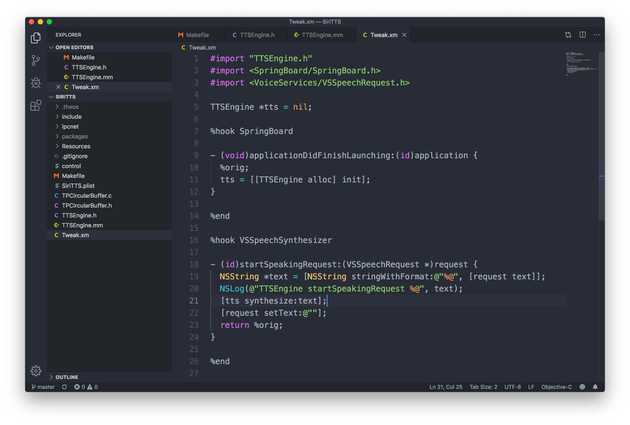Change the Tab Size: 2 setting
630x425 pixels.
coord(483,387)
